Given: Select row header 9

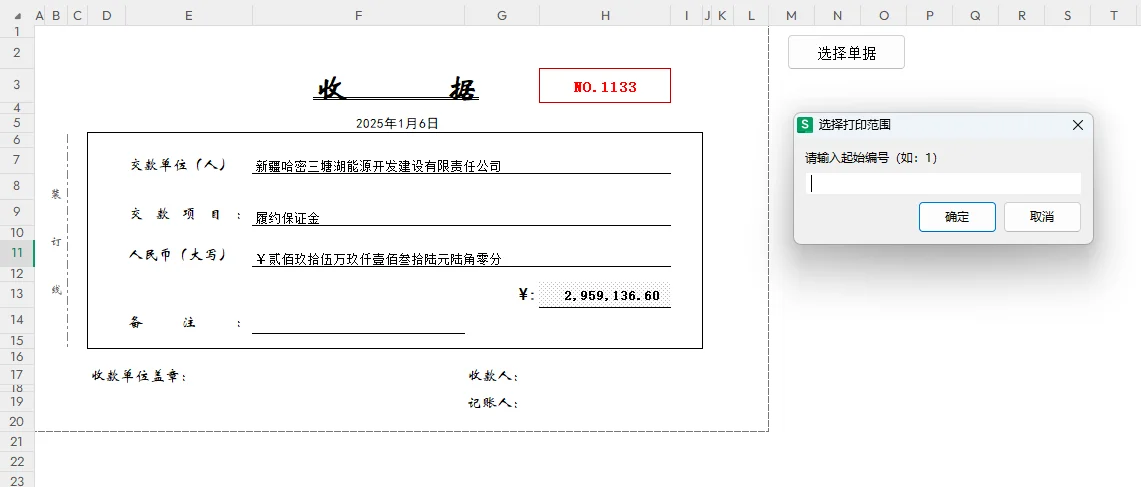Looking at the screenshot, I should click(x=17, y=212).
